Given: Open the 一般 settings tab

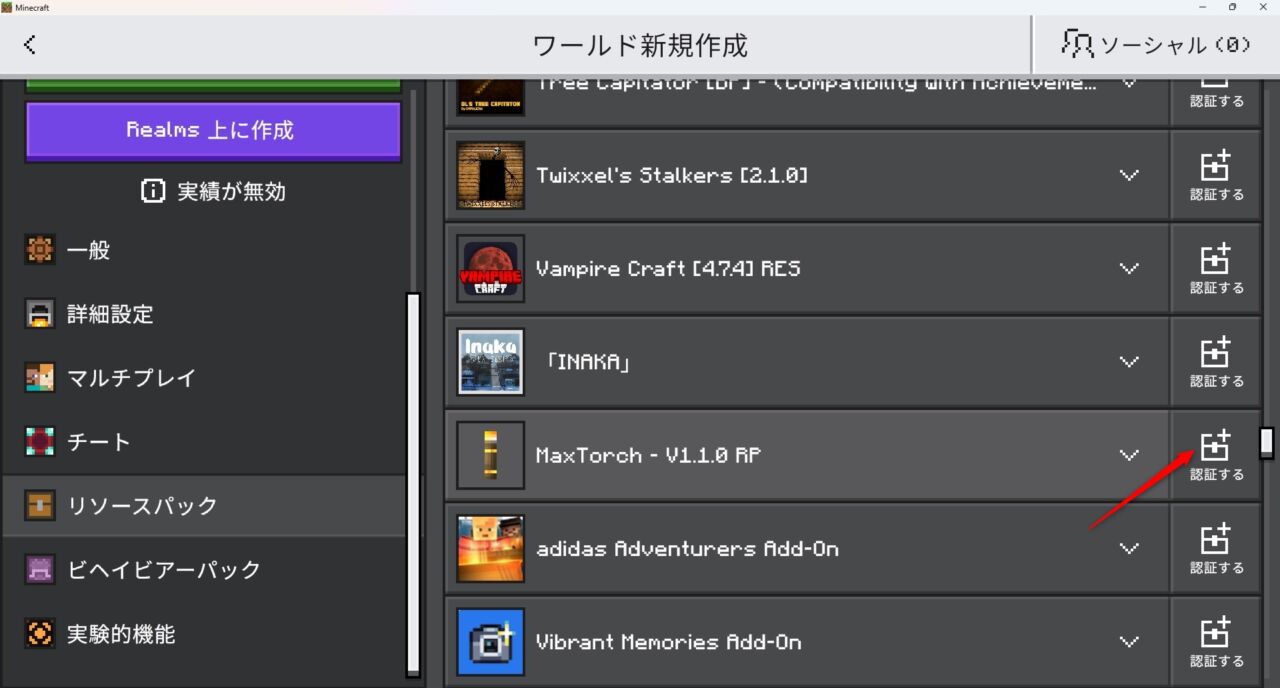Looking at the screenshot, I should coord(204,250).
